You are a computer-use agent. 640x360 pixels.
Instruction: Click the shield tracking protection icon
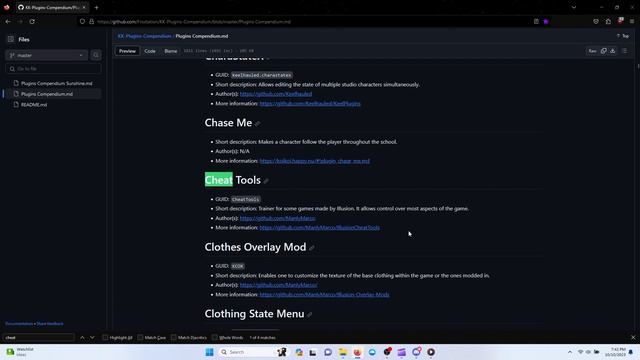coord(82,22)
